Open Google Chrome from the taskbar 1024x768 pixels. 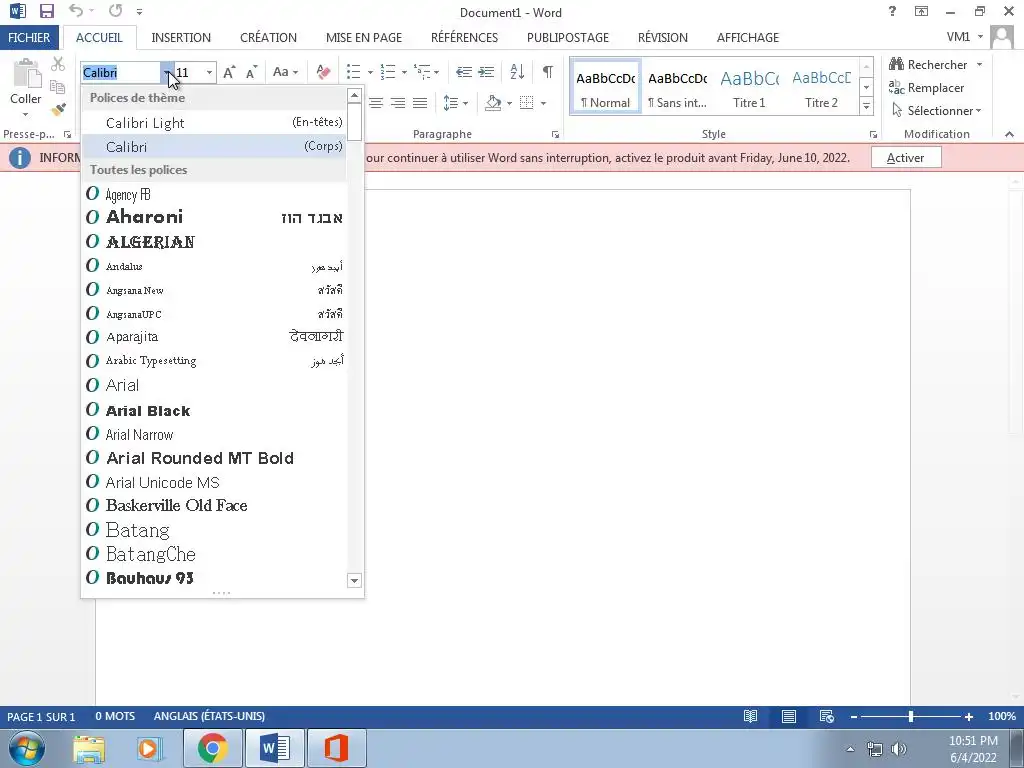[212, 748]
